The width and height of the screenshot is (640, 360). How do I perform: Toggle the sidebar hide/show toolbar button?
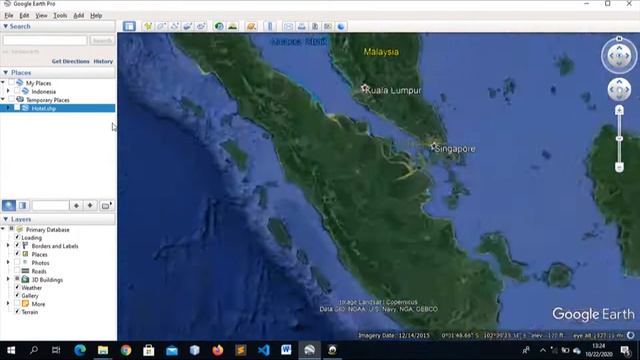coord(129,26)
